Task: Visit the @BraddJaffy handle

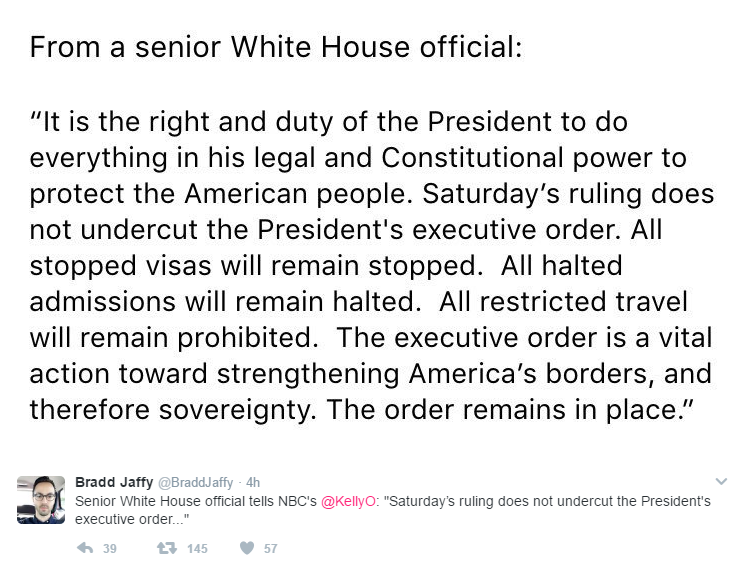Action: [x=198, y=483]
